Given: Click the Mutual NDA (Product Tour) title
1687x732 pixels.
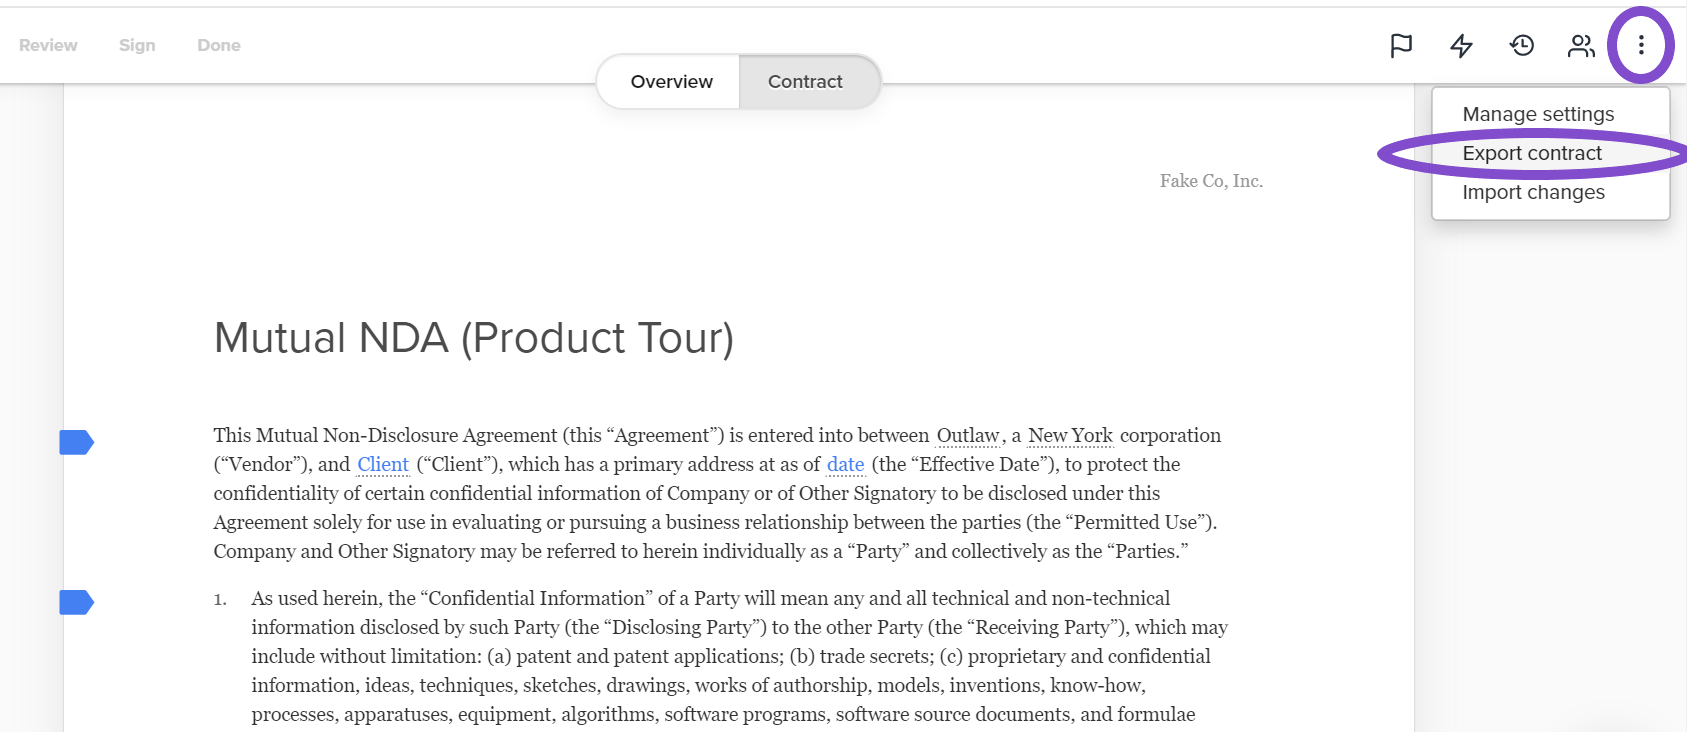Looking at the screenshot, I should pos(474,338).
